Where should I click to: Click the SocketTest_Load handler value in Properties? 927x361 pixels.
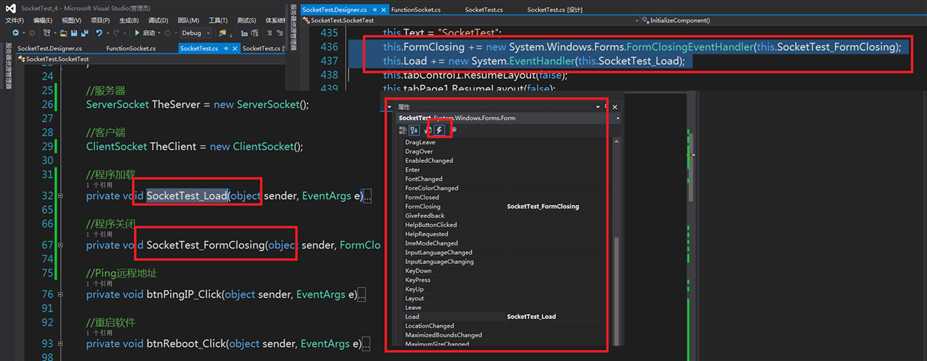(x=531, y=317)
